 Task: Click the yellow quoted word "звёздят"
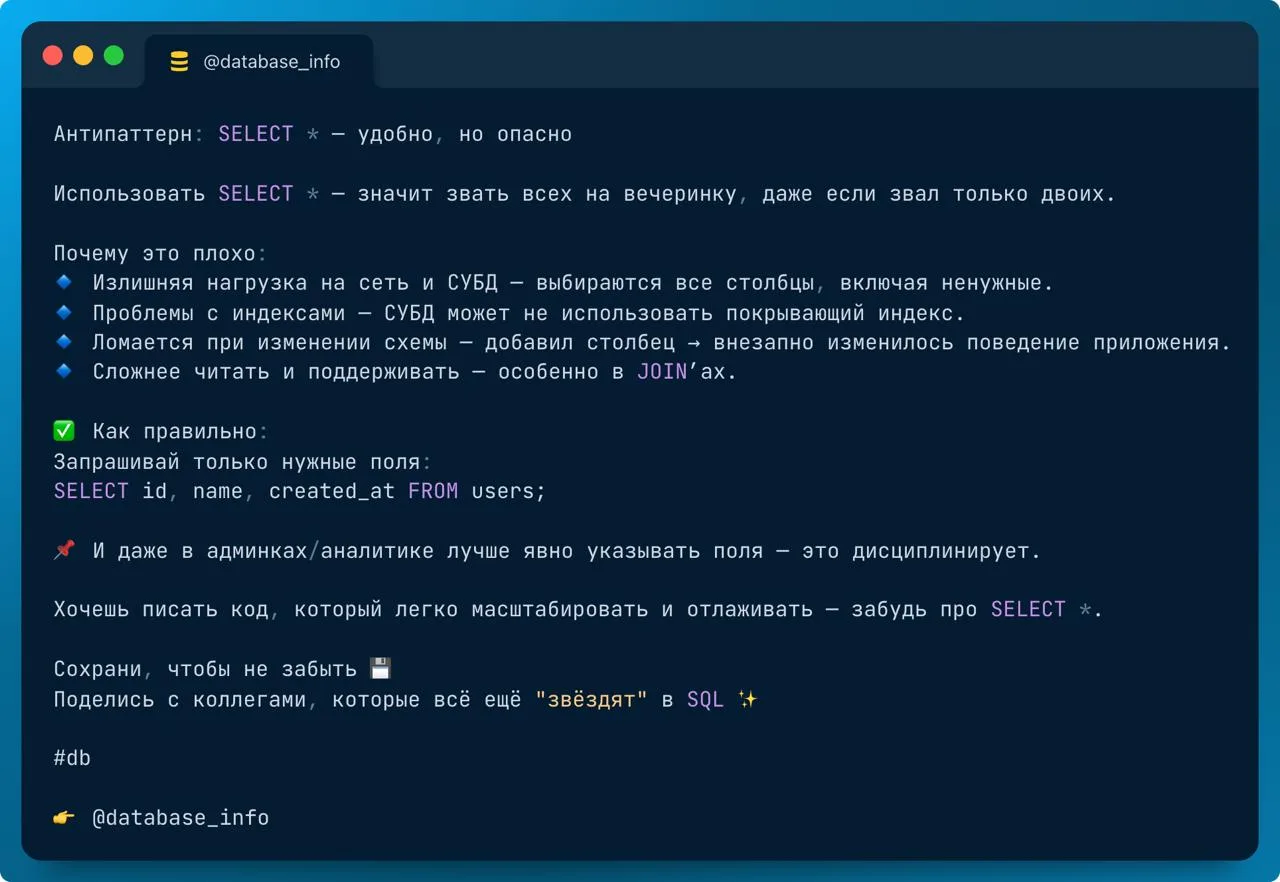click(x=591, y=700)
